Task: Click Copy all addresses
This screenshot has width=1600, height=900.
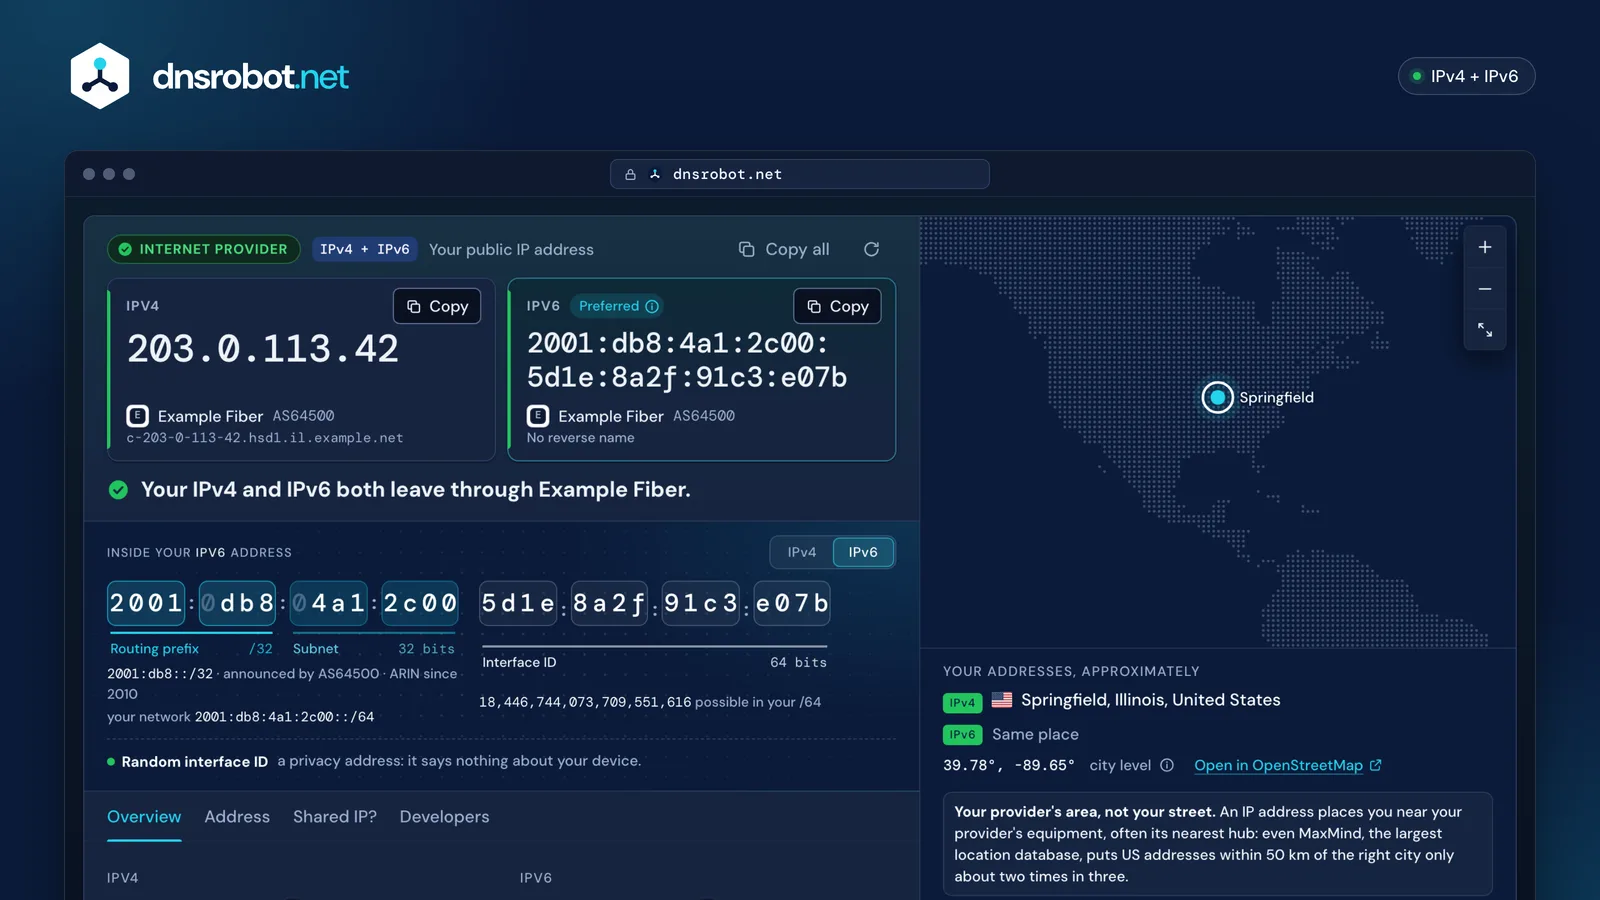Action: (784, 249)
